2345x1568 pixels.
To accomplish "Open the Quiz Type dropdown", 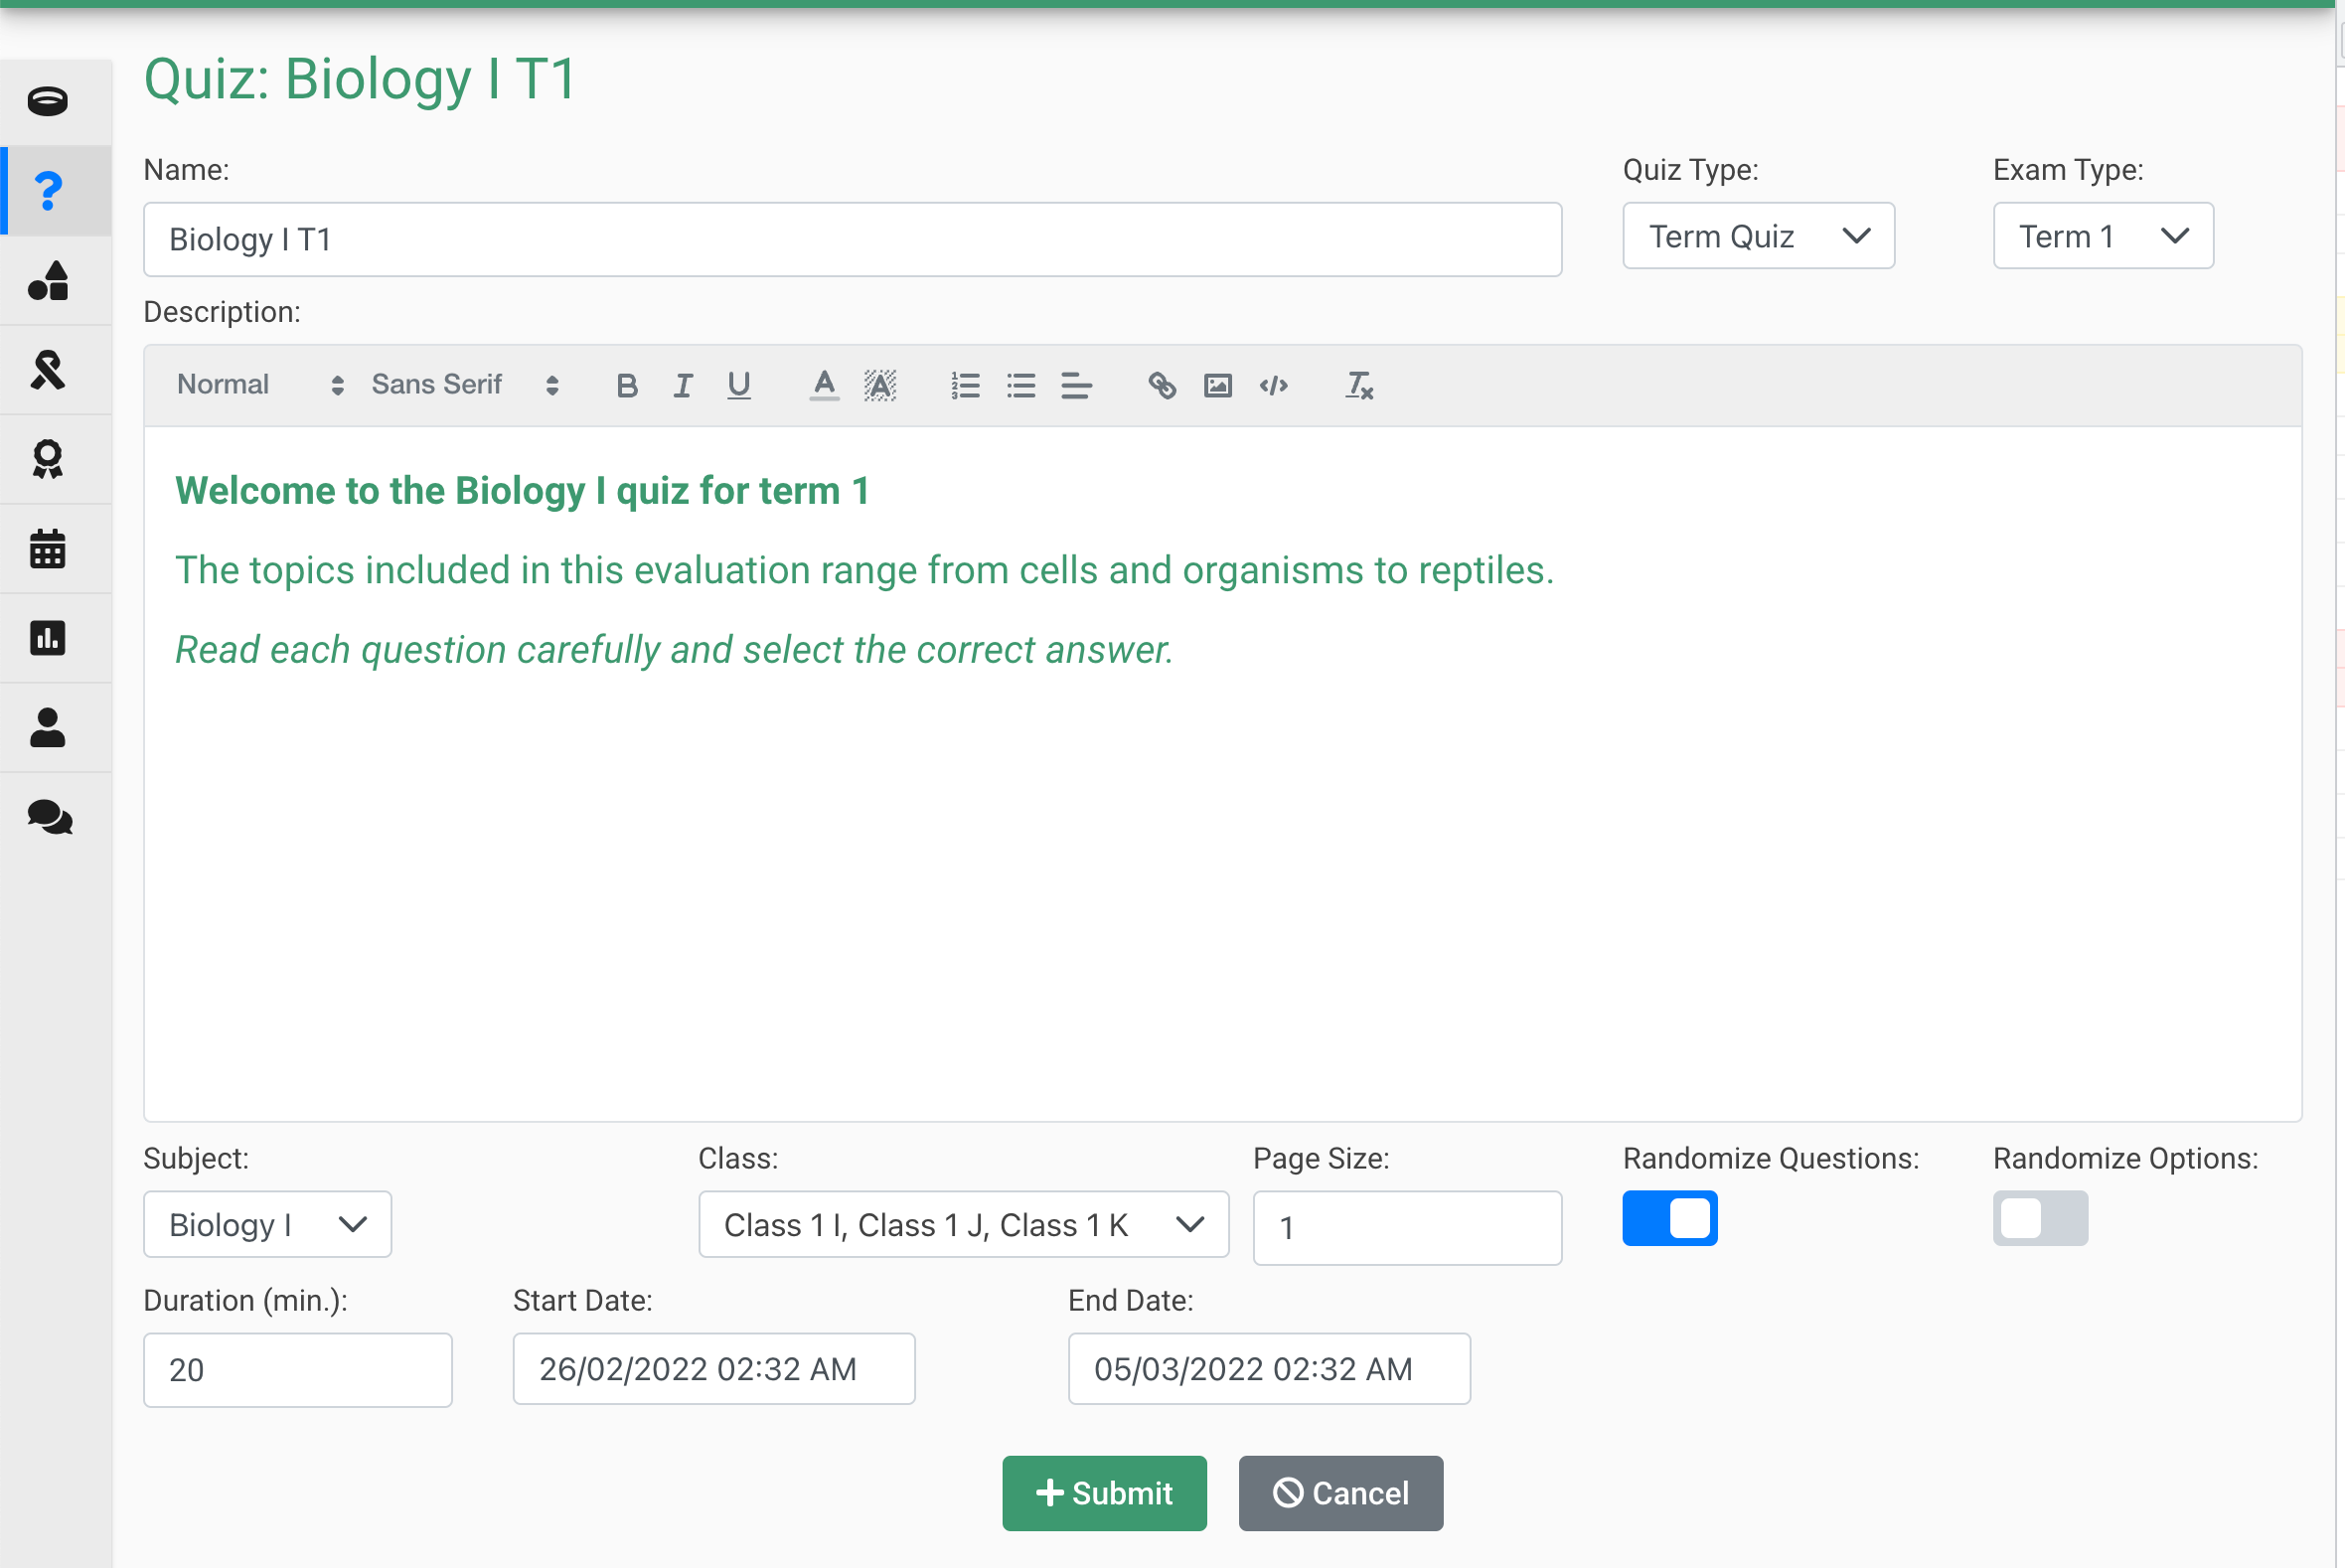I will (x=1758, y=236).
